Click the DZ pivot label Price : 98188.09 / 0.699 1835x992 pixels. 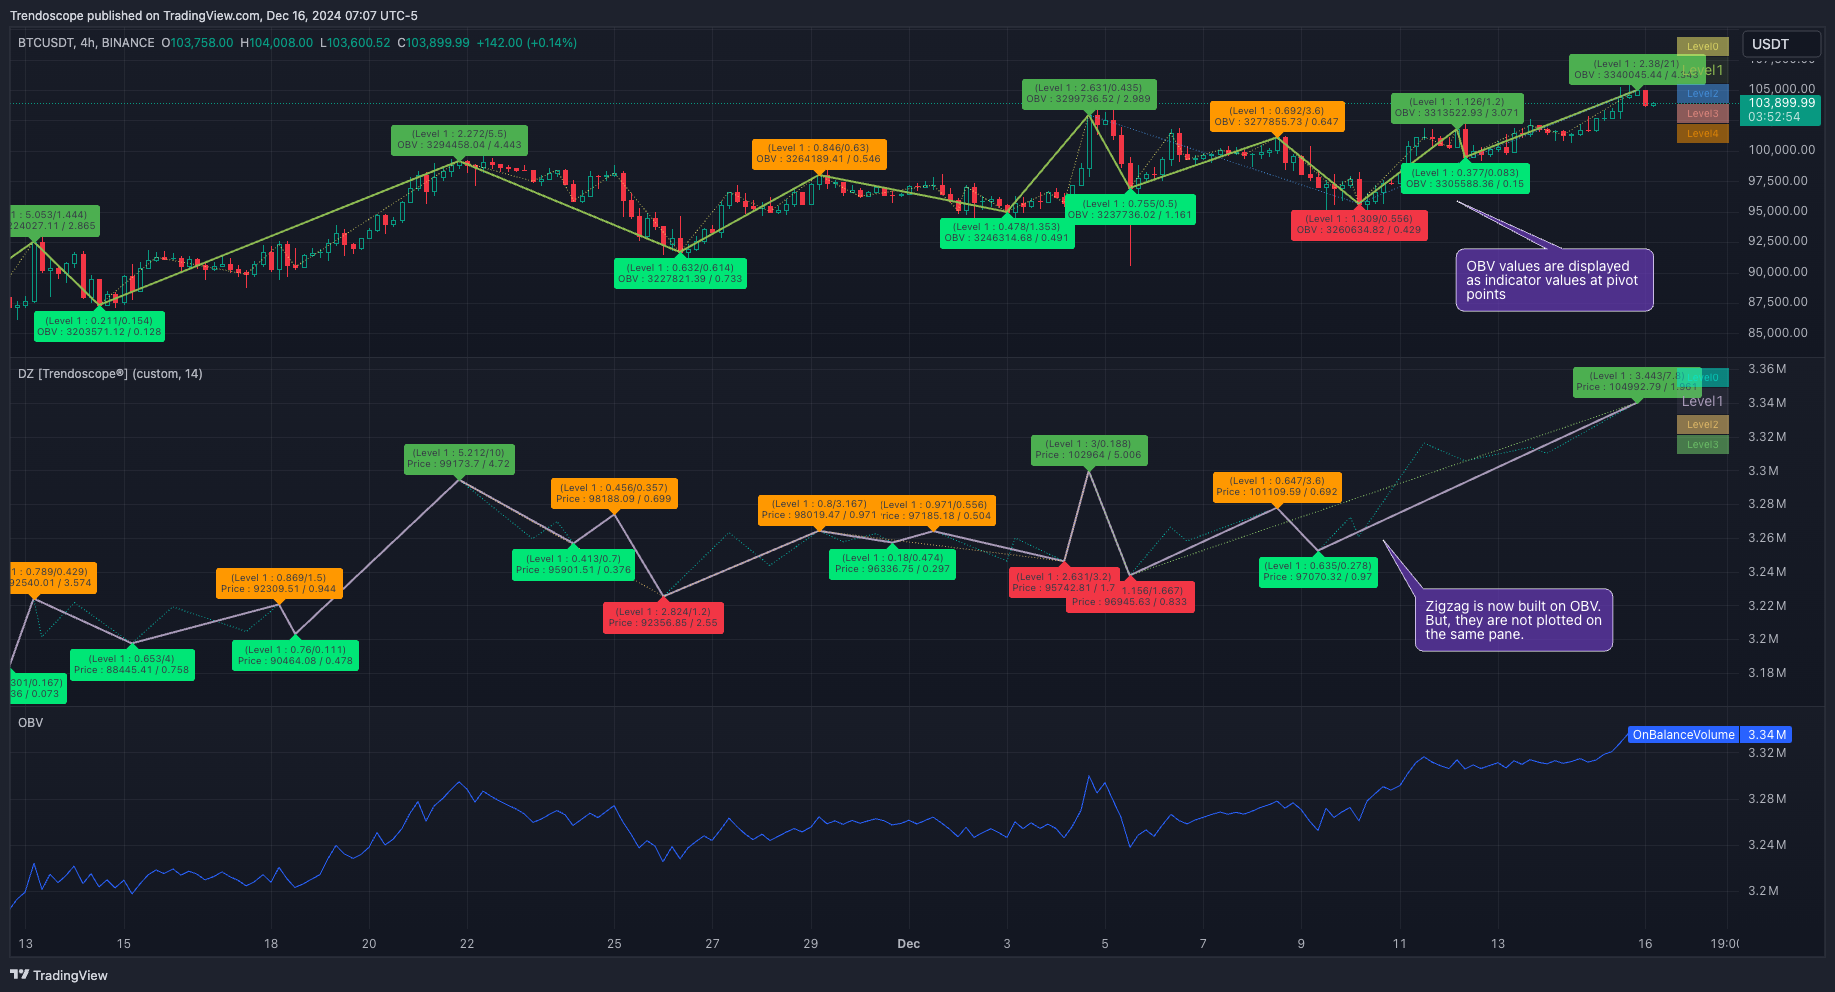click(614, 493)
